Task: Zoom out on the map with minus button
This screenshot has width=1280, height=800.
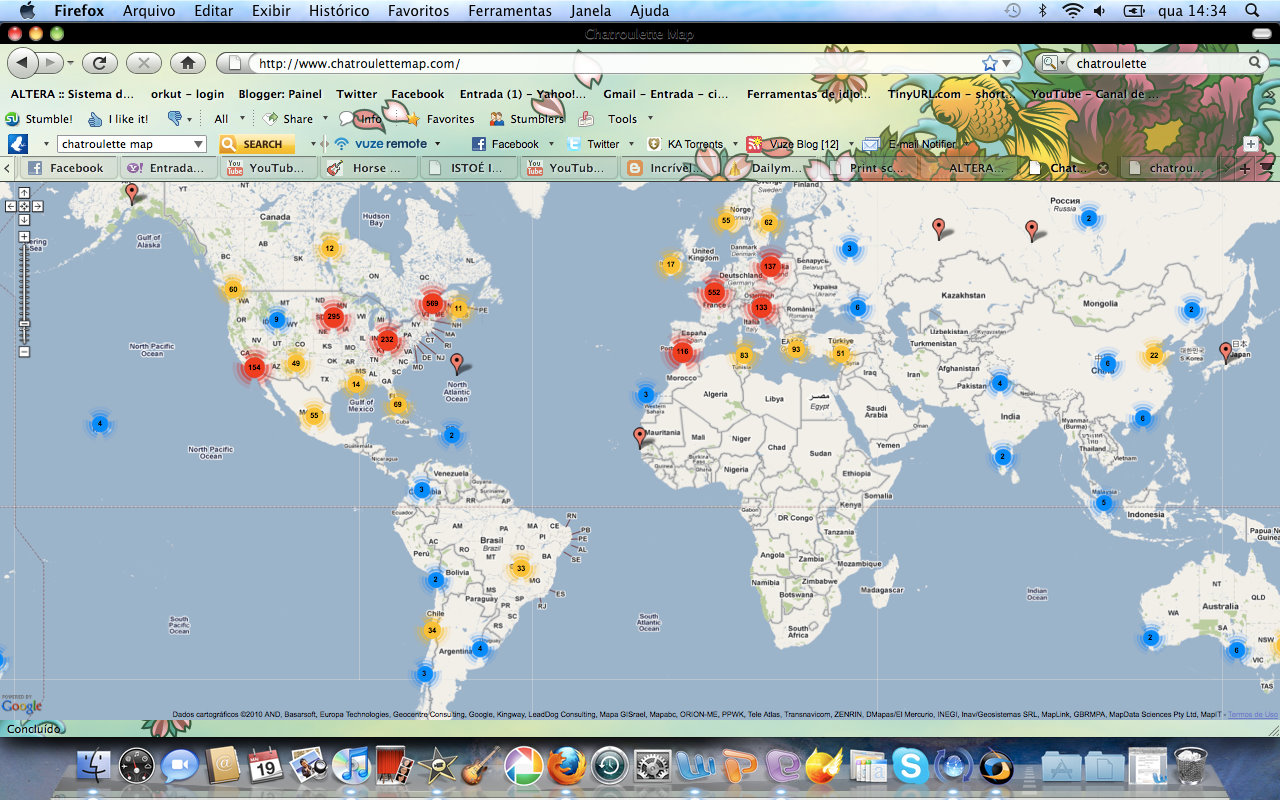Action: (x=24, y=352)
